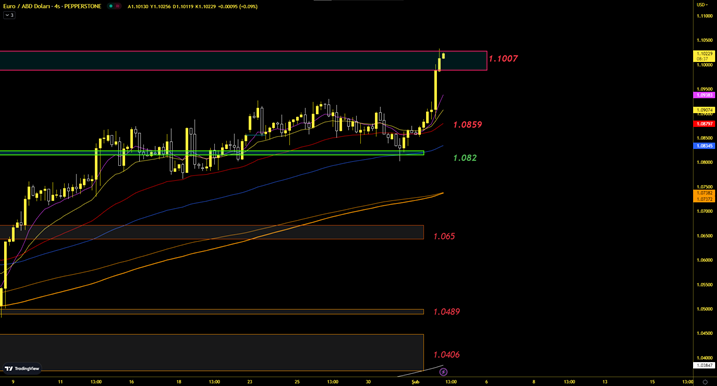Select the 1.065 support zone label
Image resolution: width=717 pixels, height=386 pixels.
pos(444,236)
